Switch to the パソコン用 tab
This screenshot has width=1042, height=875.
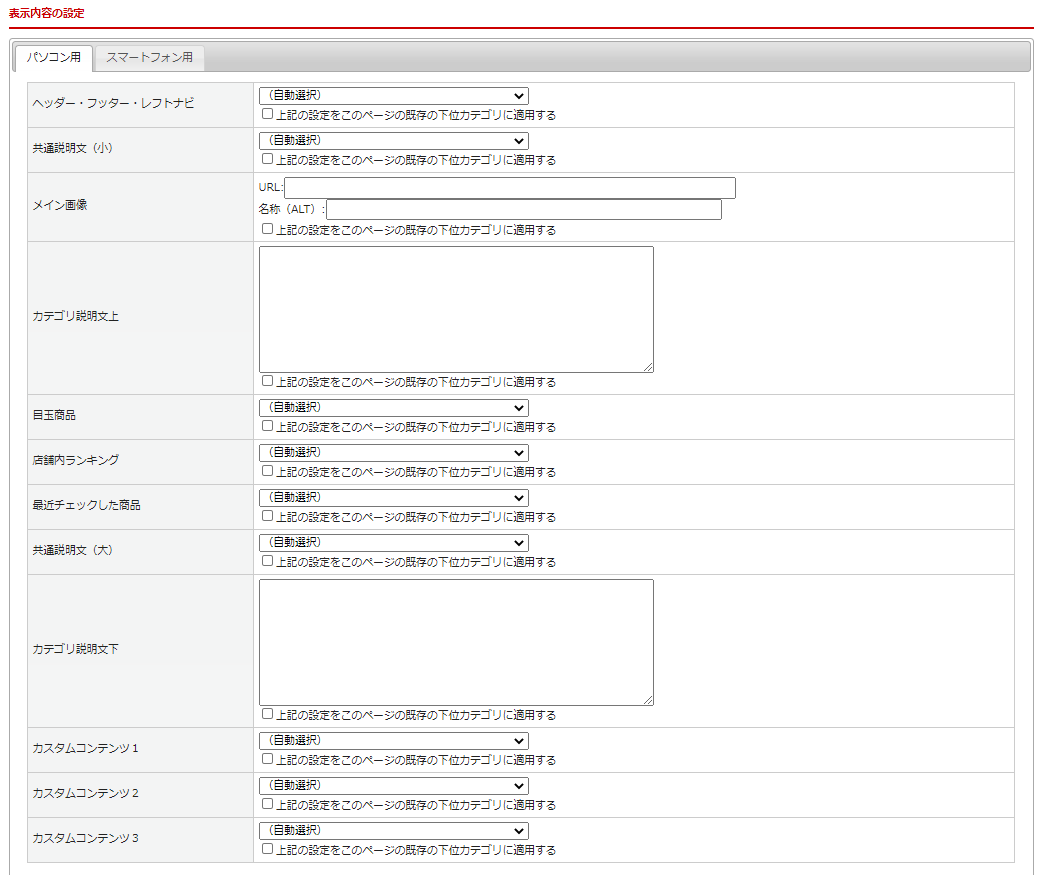point(54,58)
